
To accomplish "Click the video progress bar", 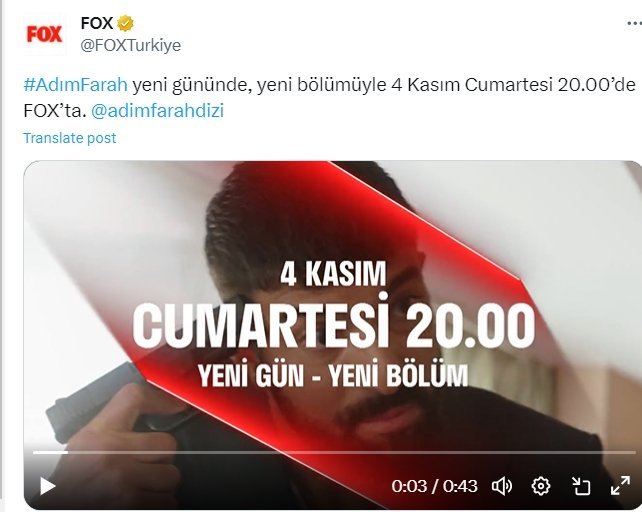I will coord(334,453).
